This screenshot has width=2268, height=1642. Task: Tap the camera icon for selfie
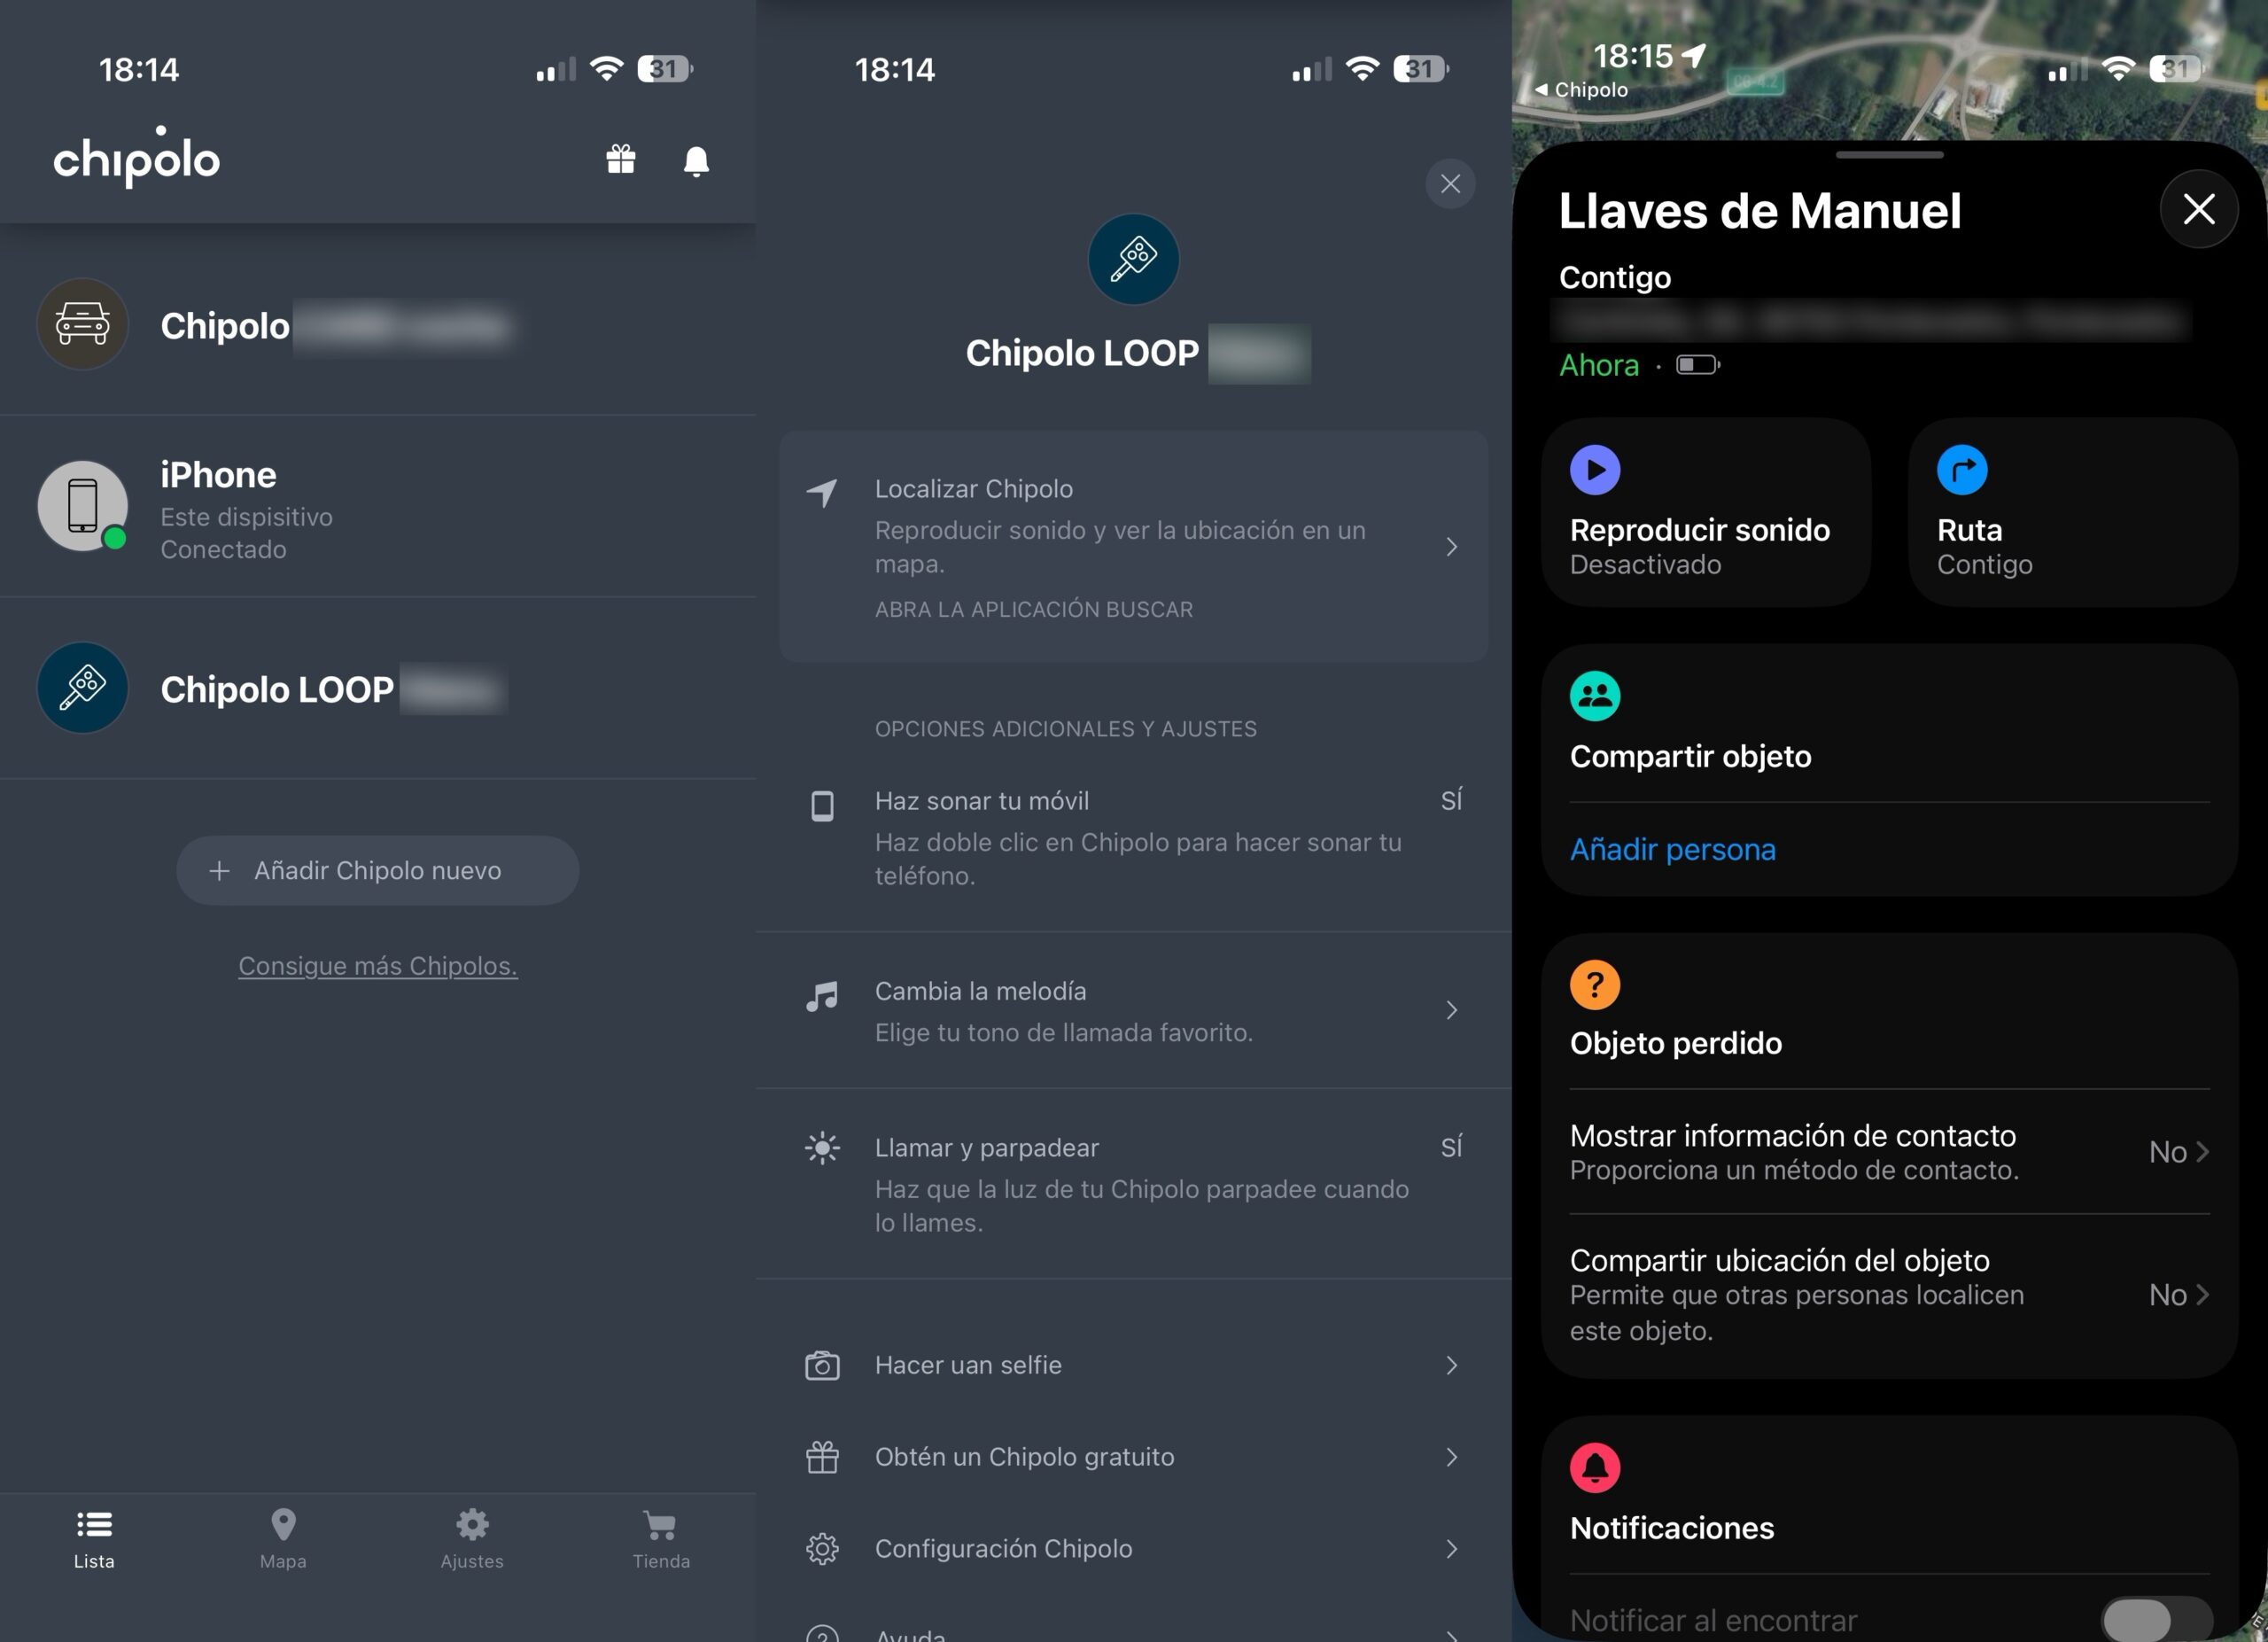pos(822,1366)
